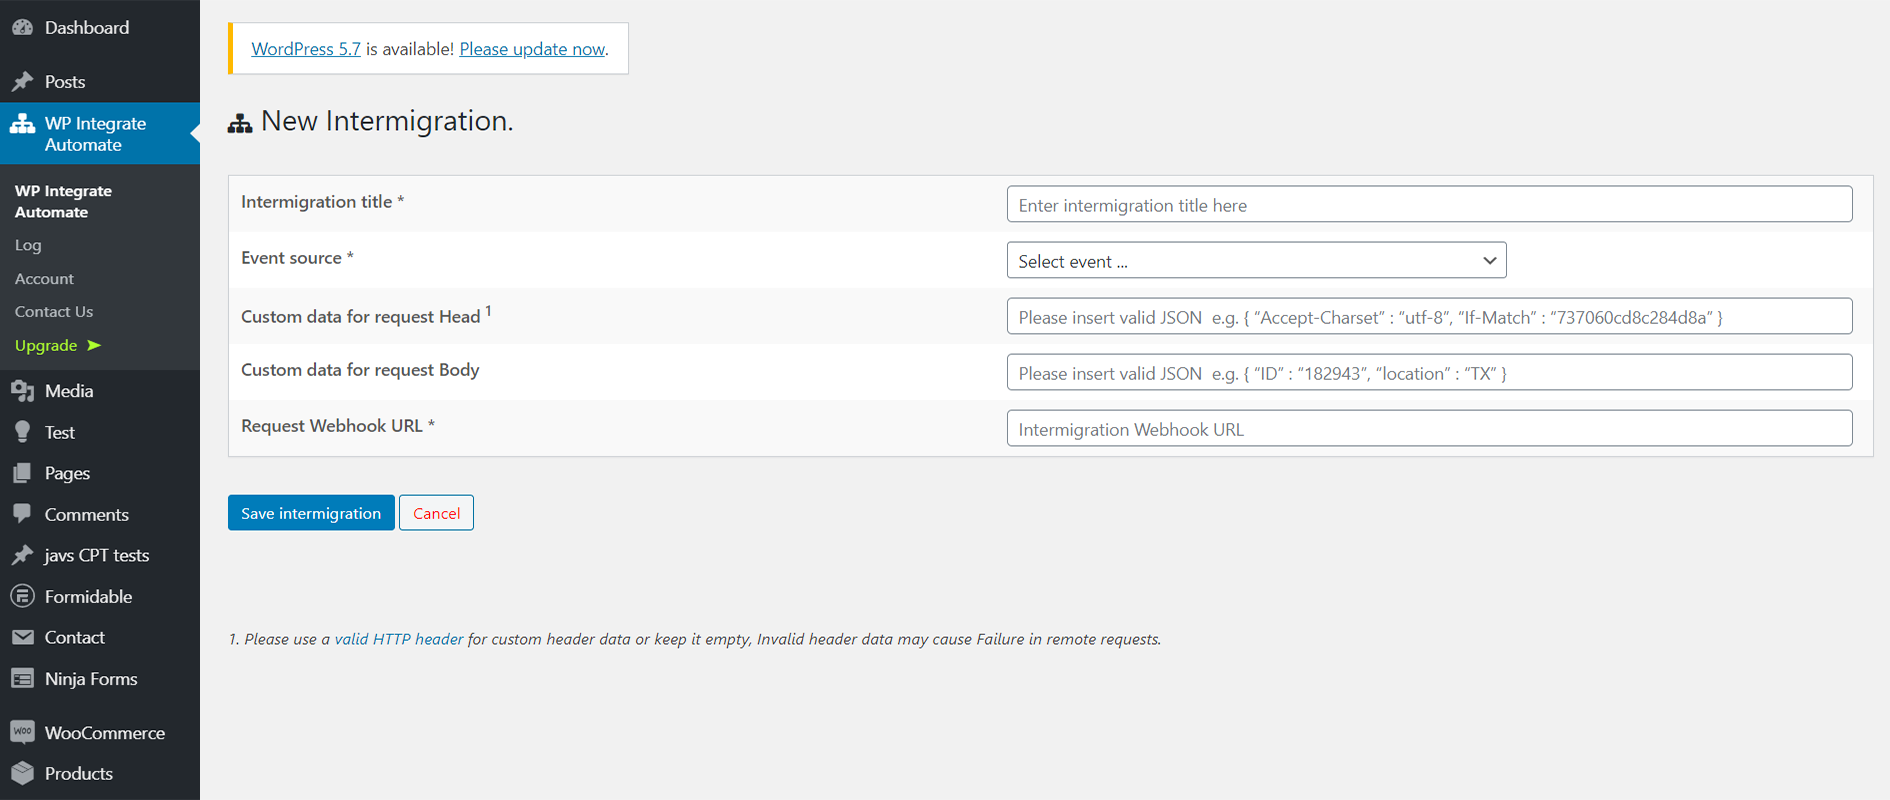Click the WooCommerce icon
1890x800 pixels.
22,732
